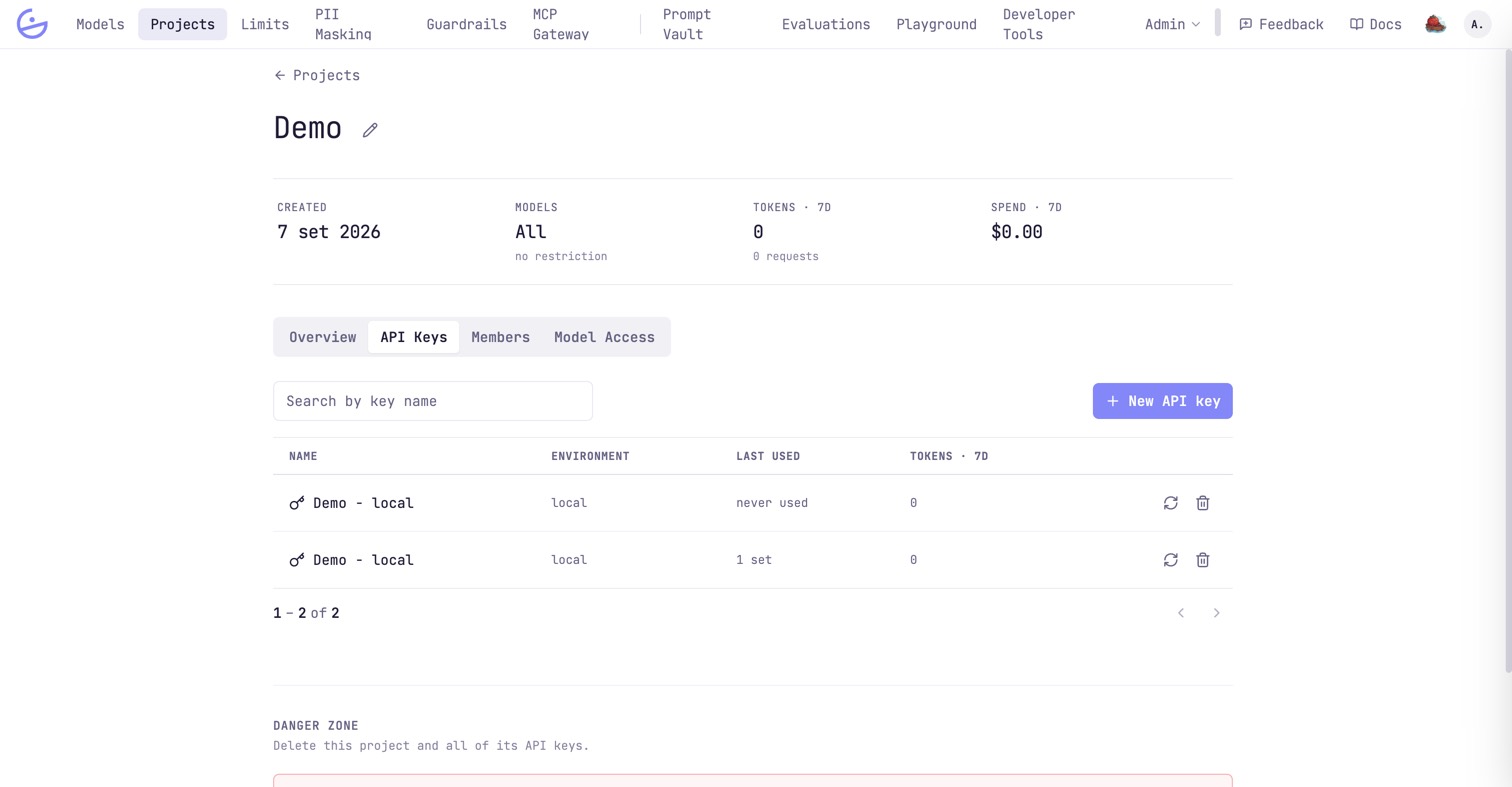Click the TOKENS · 7D column header in the table
The height and width of the screenshot is (787, 1512).
click(x=949, y=456)
